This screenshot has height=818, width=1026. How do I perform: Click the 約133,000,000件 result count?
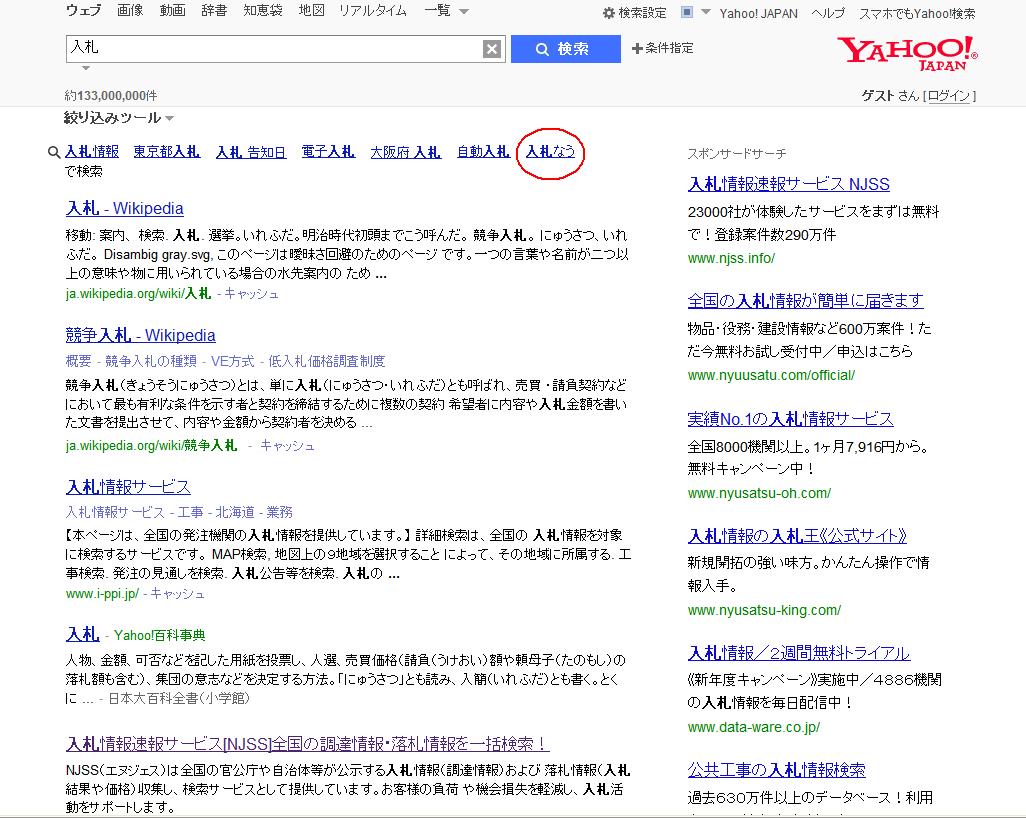click(x=111, y=96)
